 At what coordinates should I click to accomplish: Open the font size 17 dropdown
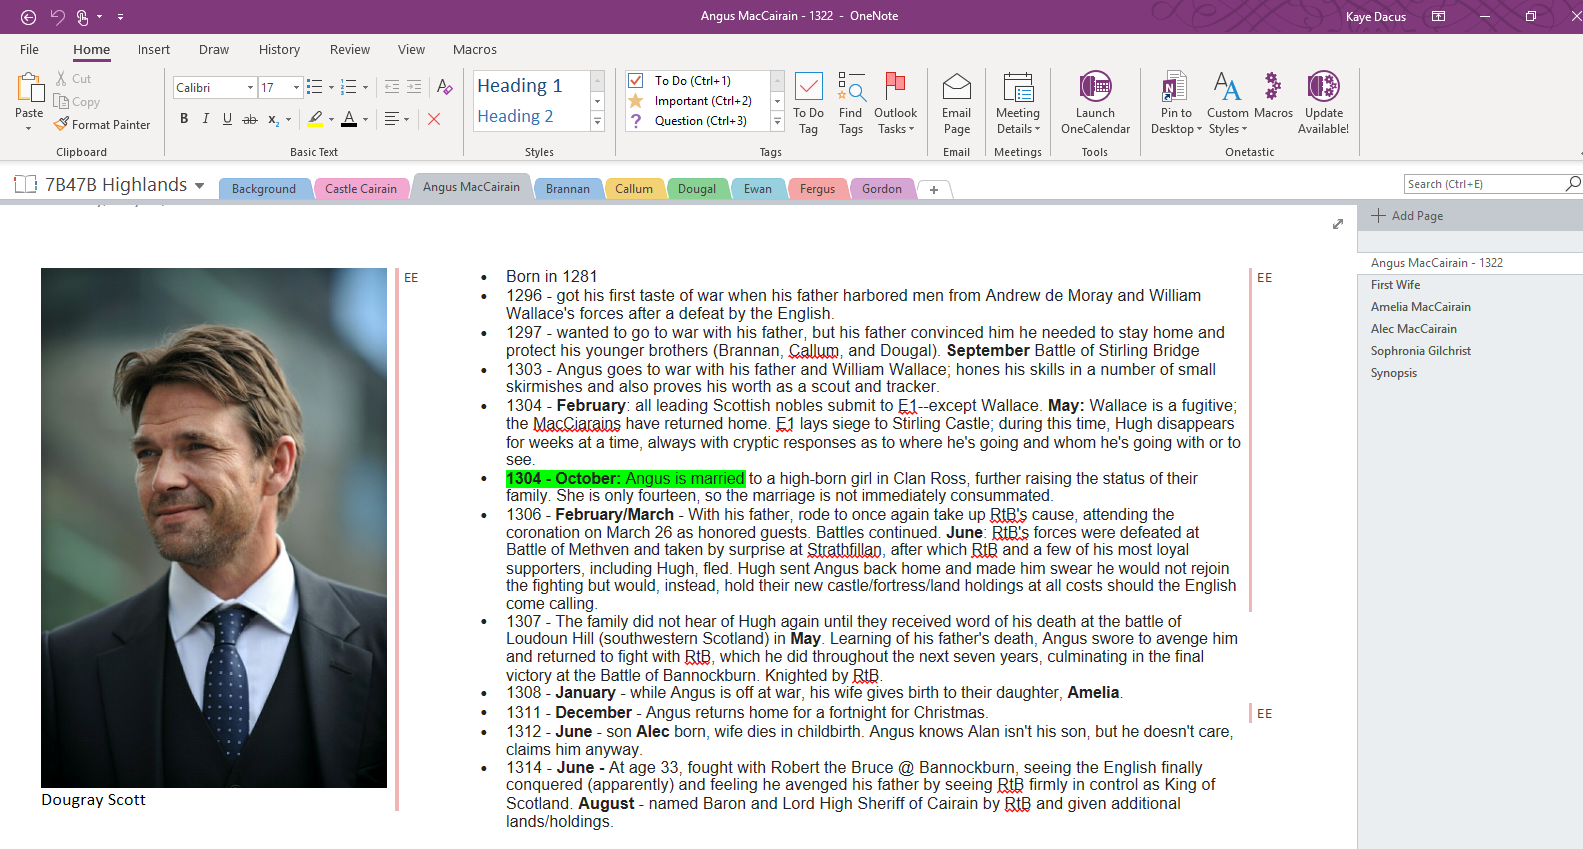pyautogui.click(x=296, y=88)
